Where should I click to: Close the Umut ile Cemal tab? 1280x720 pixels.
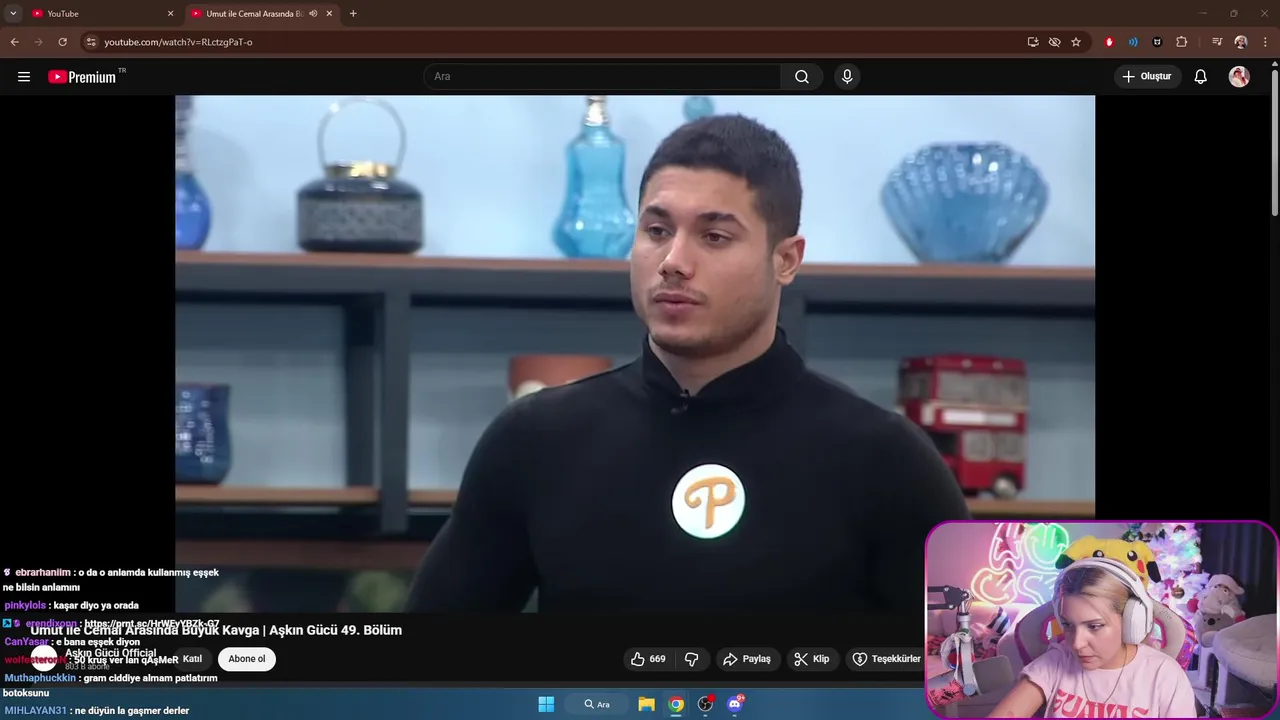[x=329, y=14]
